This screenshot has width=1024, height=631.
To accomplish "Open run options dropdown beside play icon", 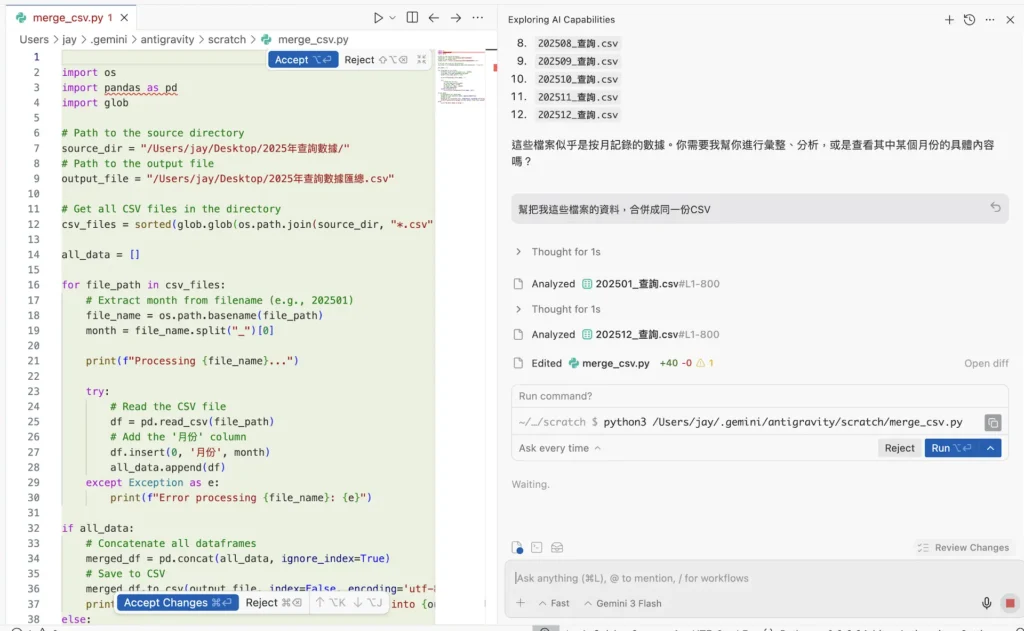I will pos(392,18).
